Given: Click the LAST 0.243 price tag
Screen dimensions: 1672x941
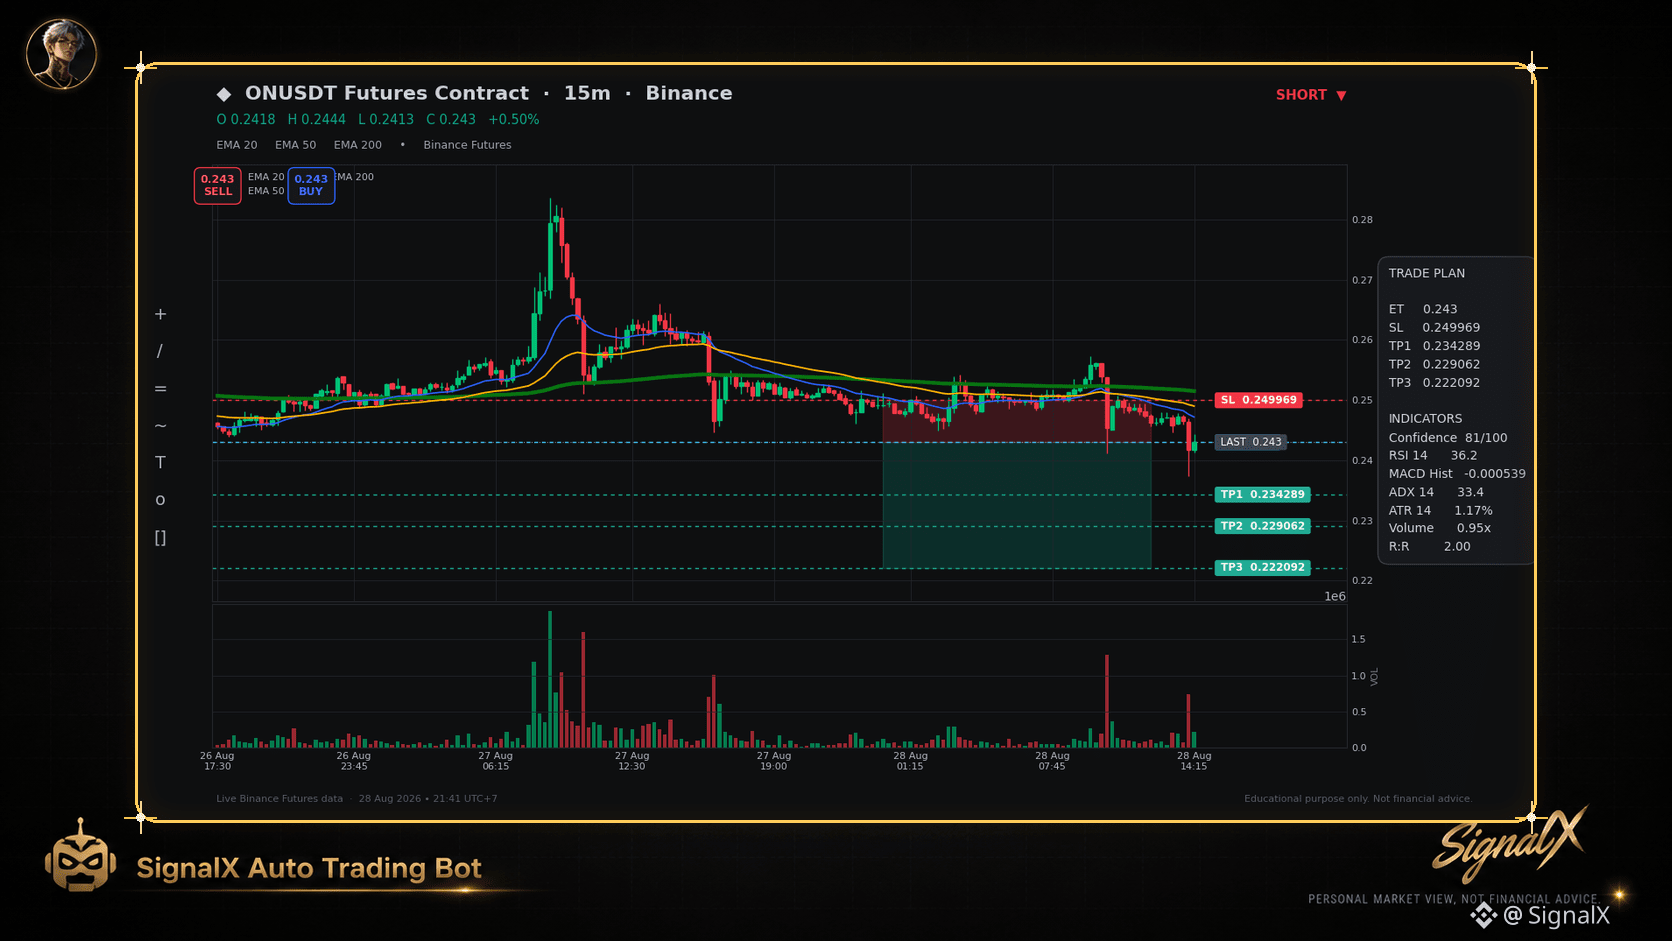Looking at the screenshot, I should (x=1250, y=442).
